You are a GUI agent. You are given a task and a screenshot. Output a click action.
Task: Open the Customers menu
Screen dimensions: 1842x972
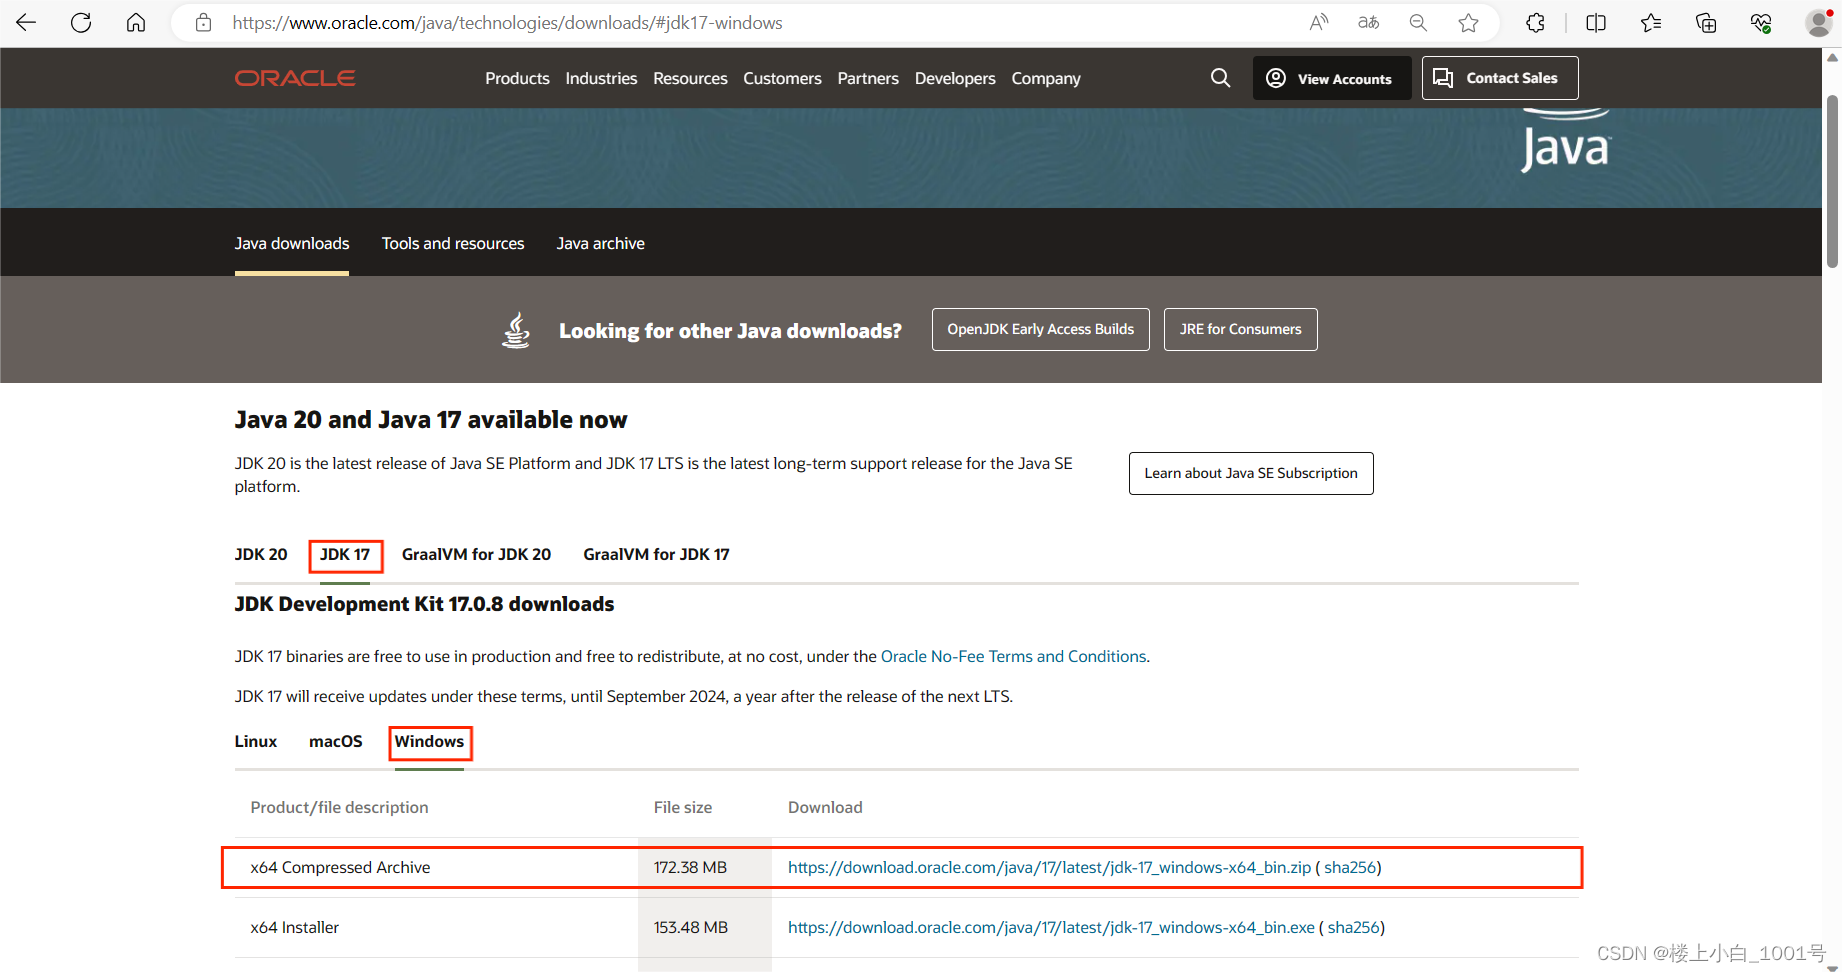782,78
